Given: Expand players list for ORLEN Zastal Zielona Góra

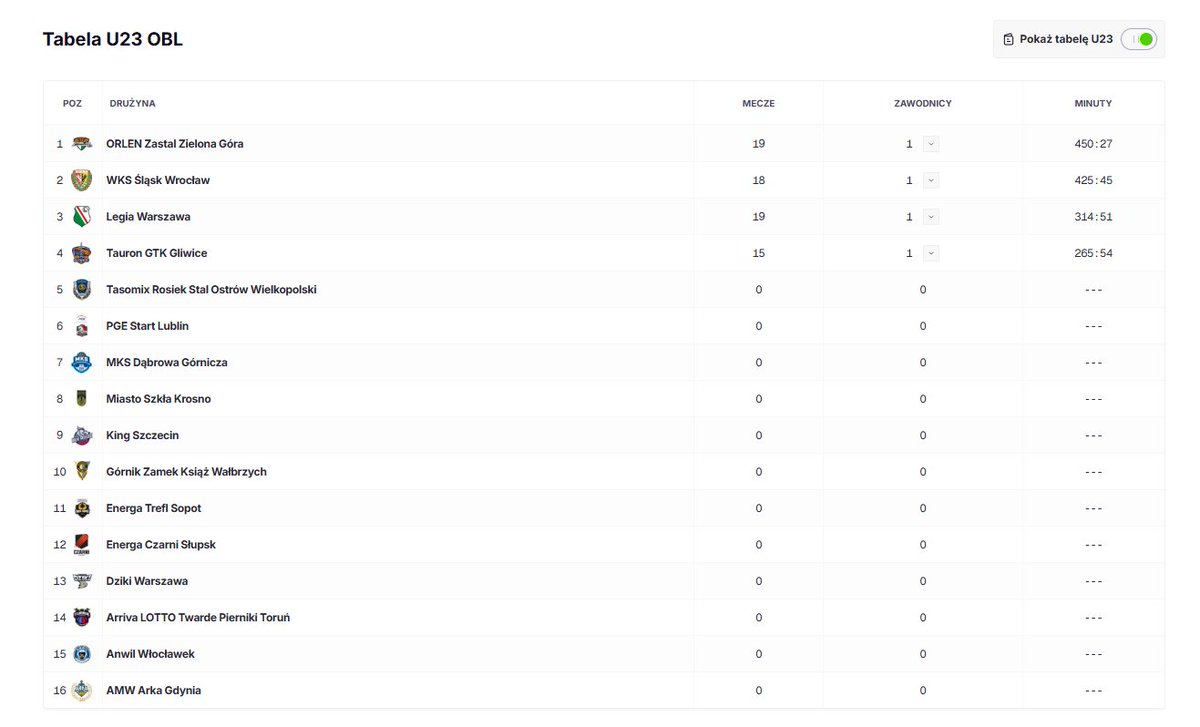Looking at the screenshot, I should [931, 144].
